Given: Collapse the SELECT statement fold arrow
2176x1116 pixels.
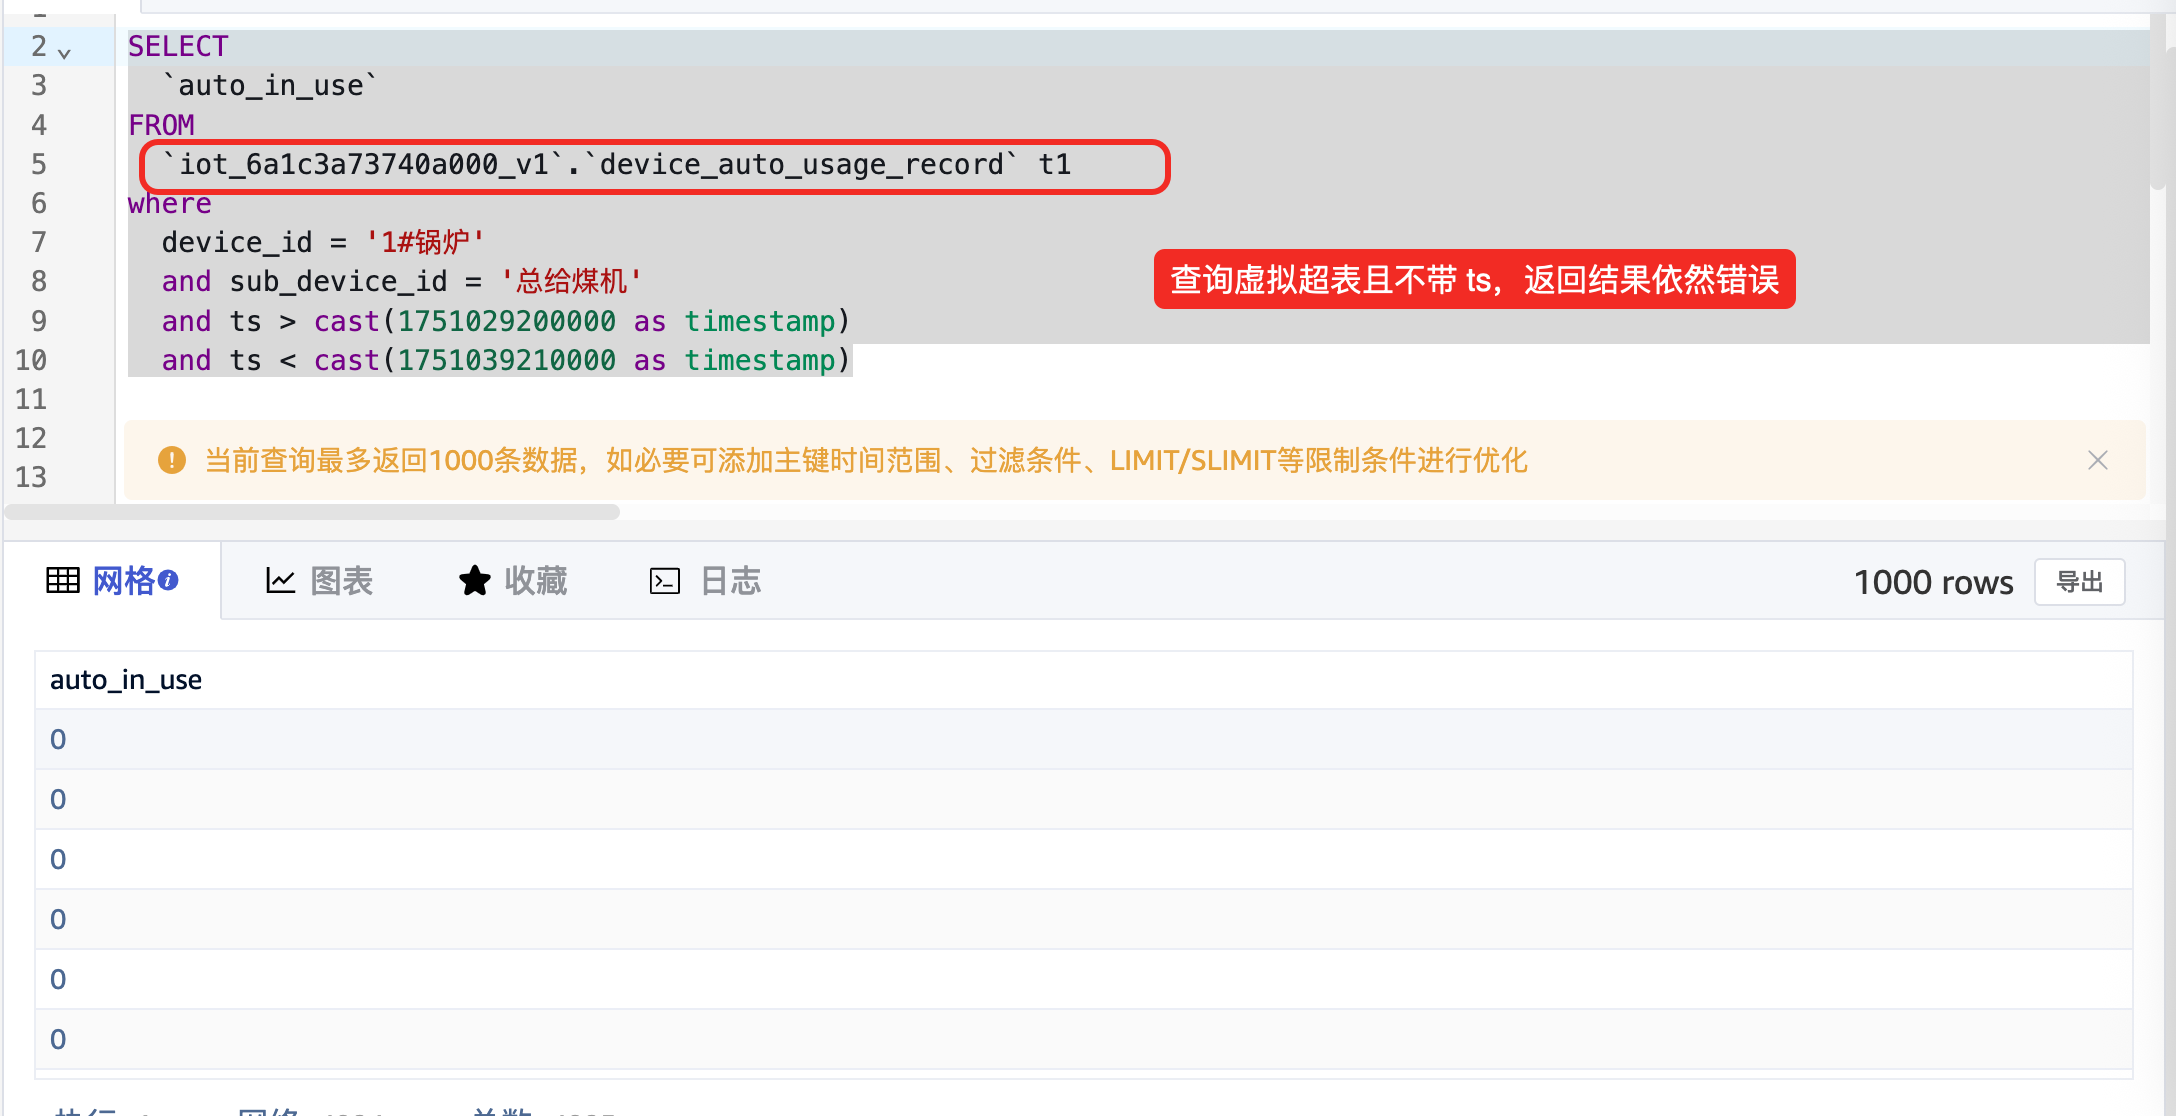Looking at the screenshot, I should coord(65,53).
